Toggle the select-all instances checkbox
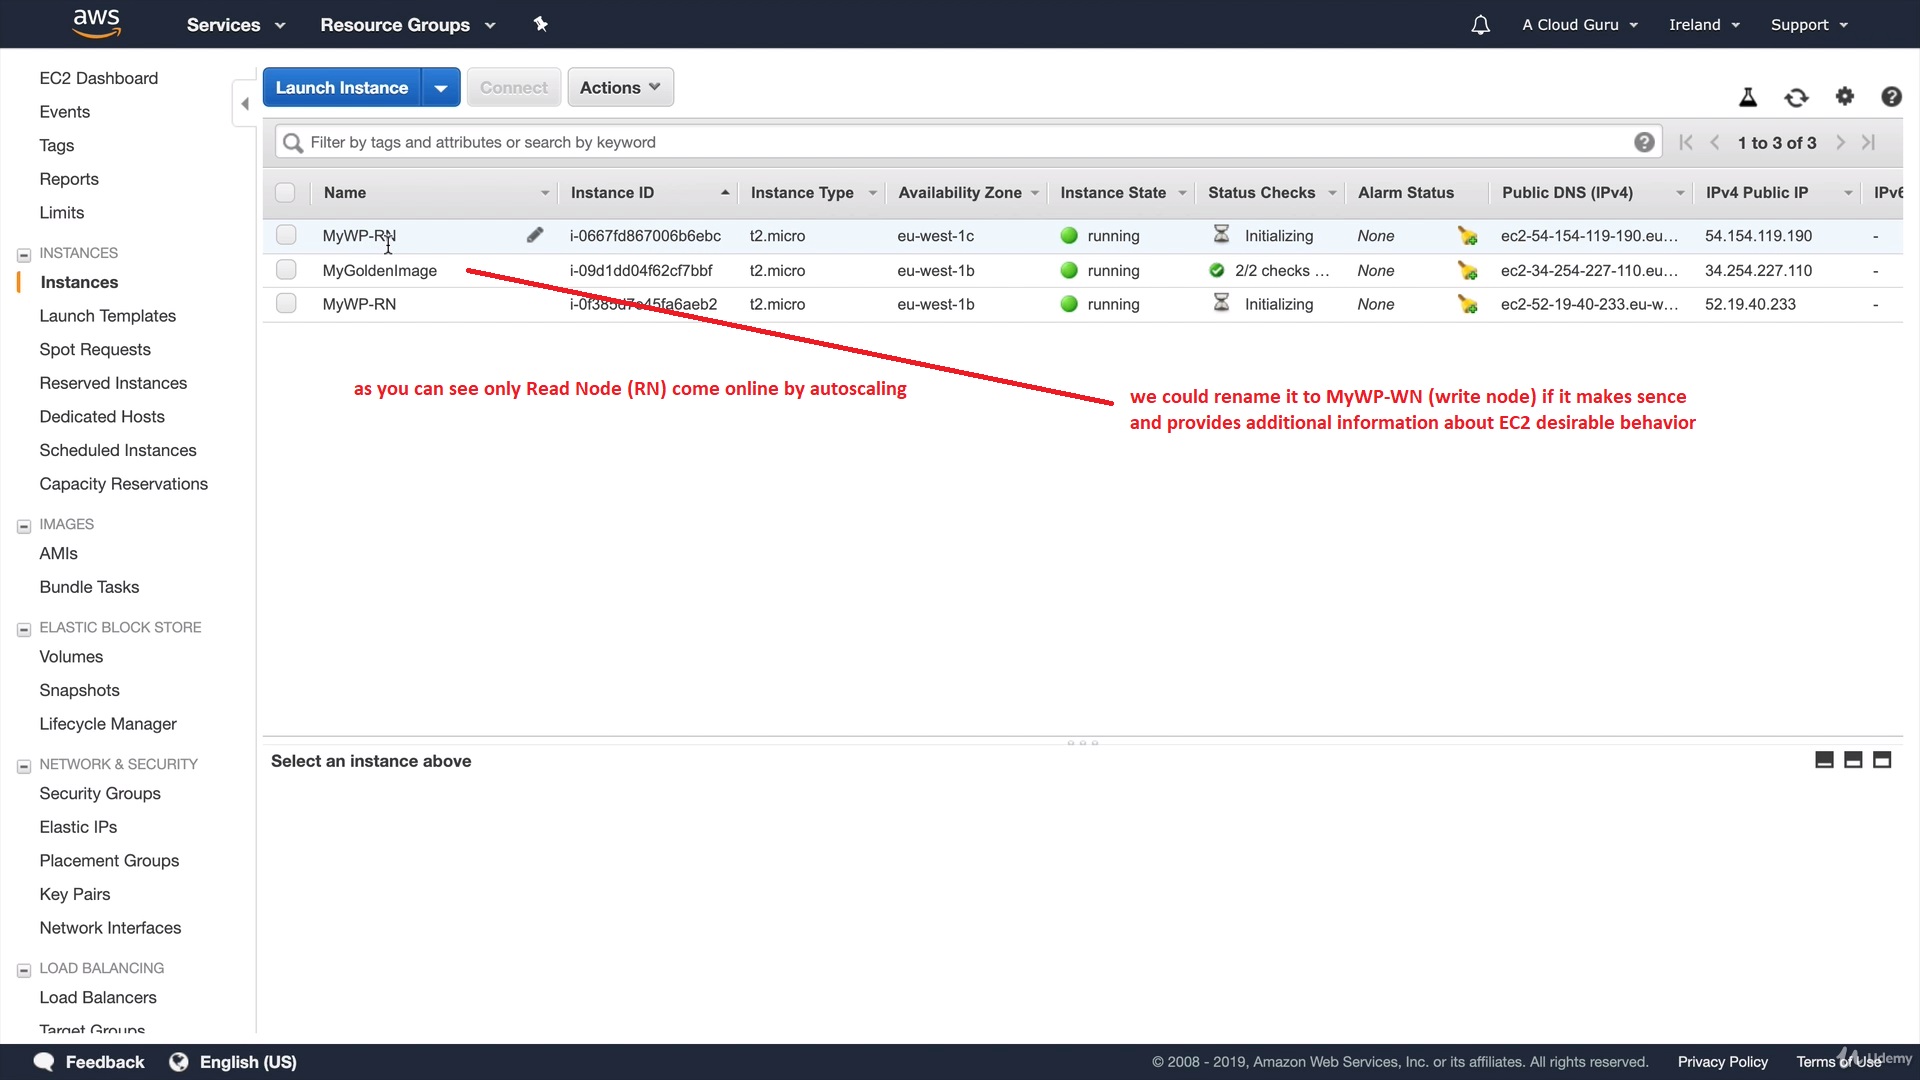 coord(285,192)
